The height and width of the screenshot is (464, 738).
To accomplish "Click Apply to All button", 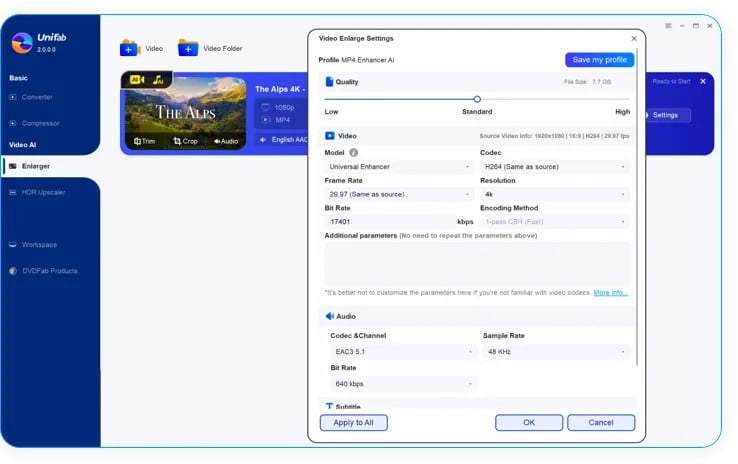I will [x=353, y=423].
